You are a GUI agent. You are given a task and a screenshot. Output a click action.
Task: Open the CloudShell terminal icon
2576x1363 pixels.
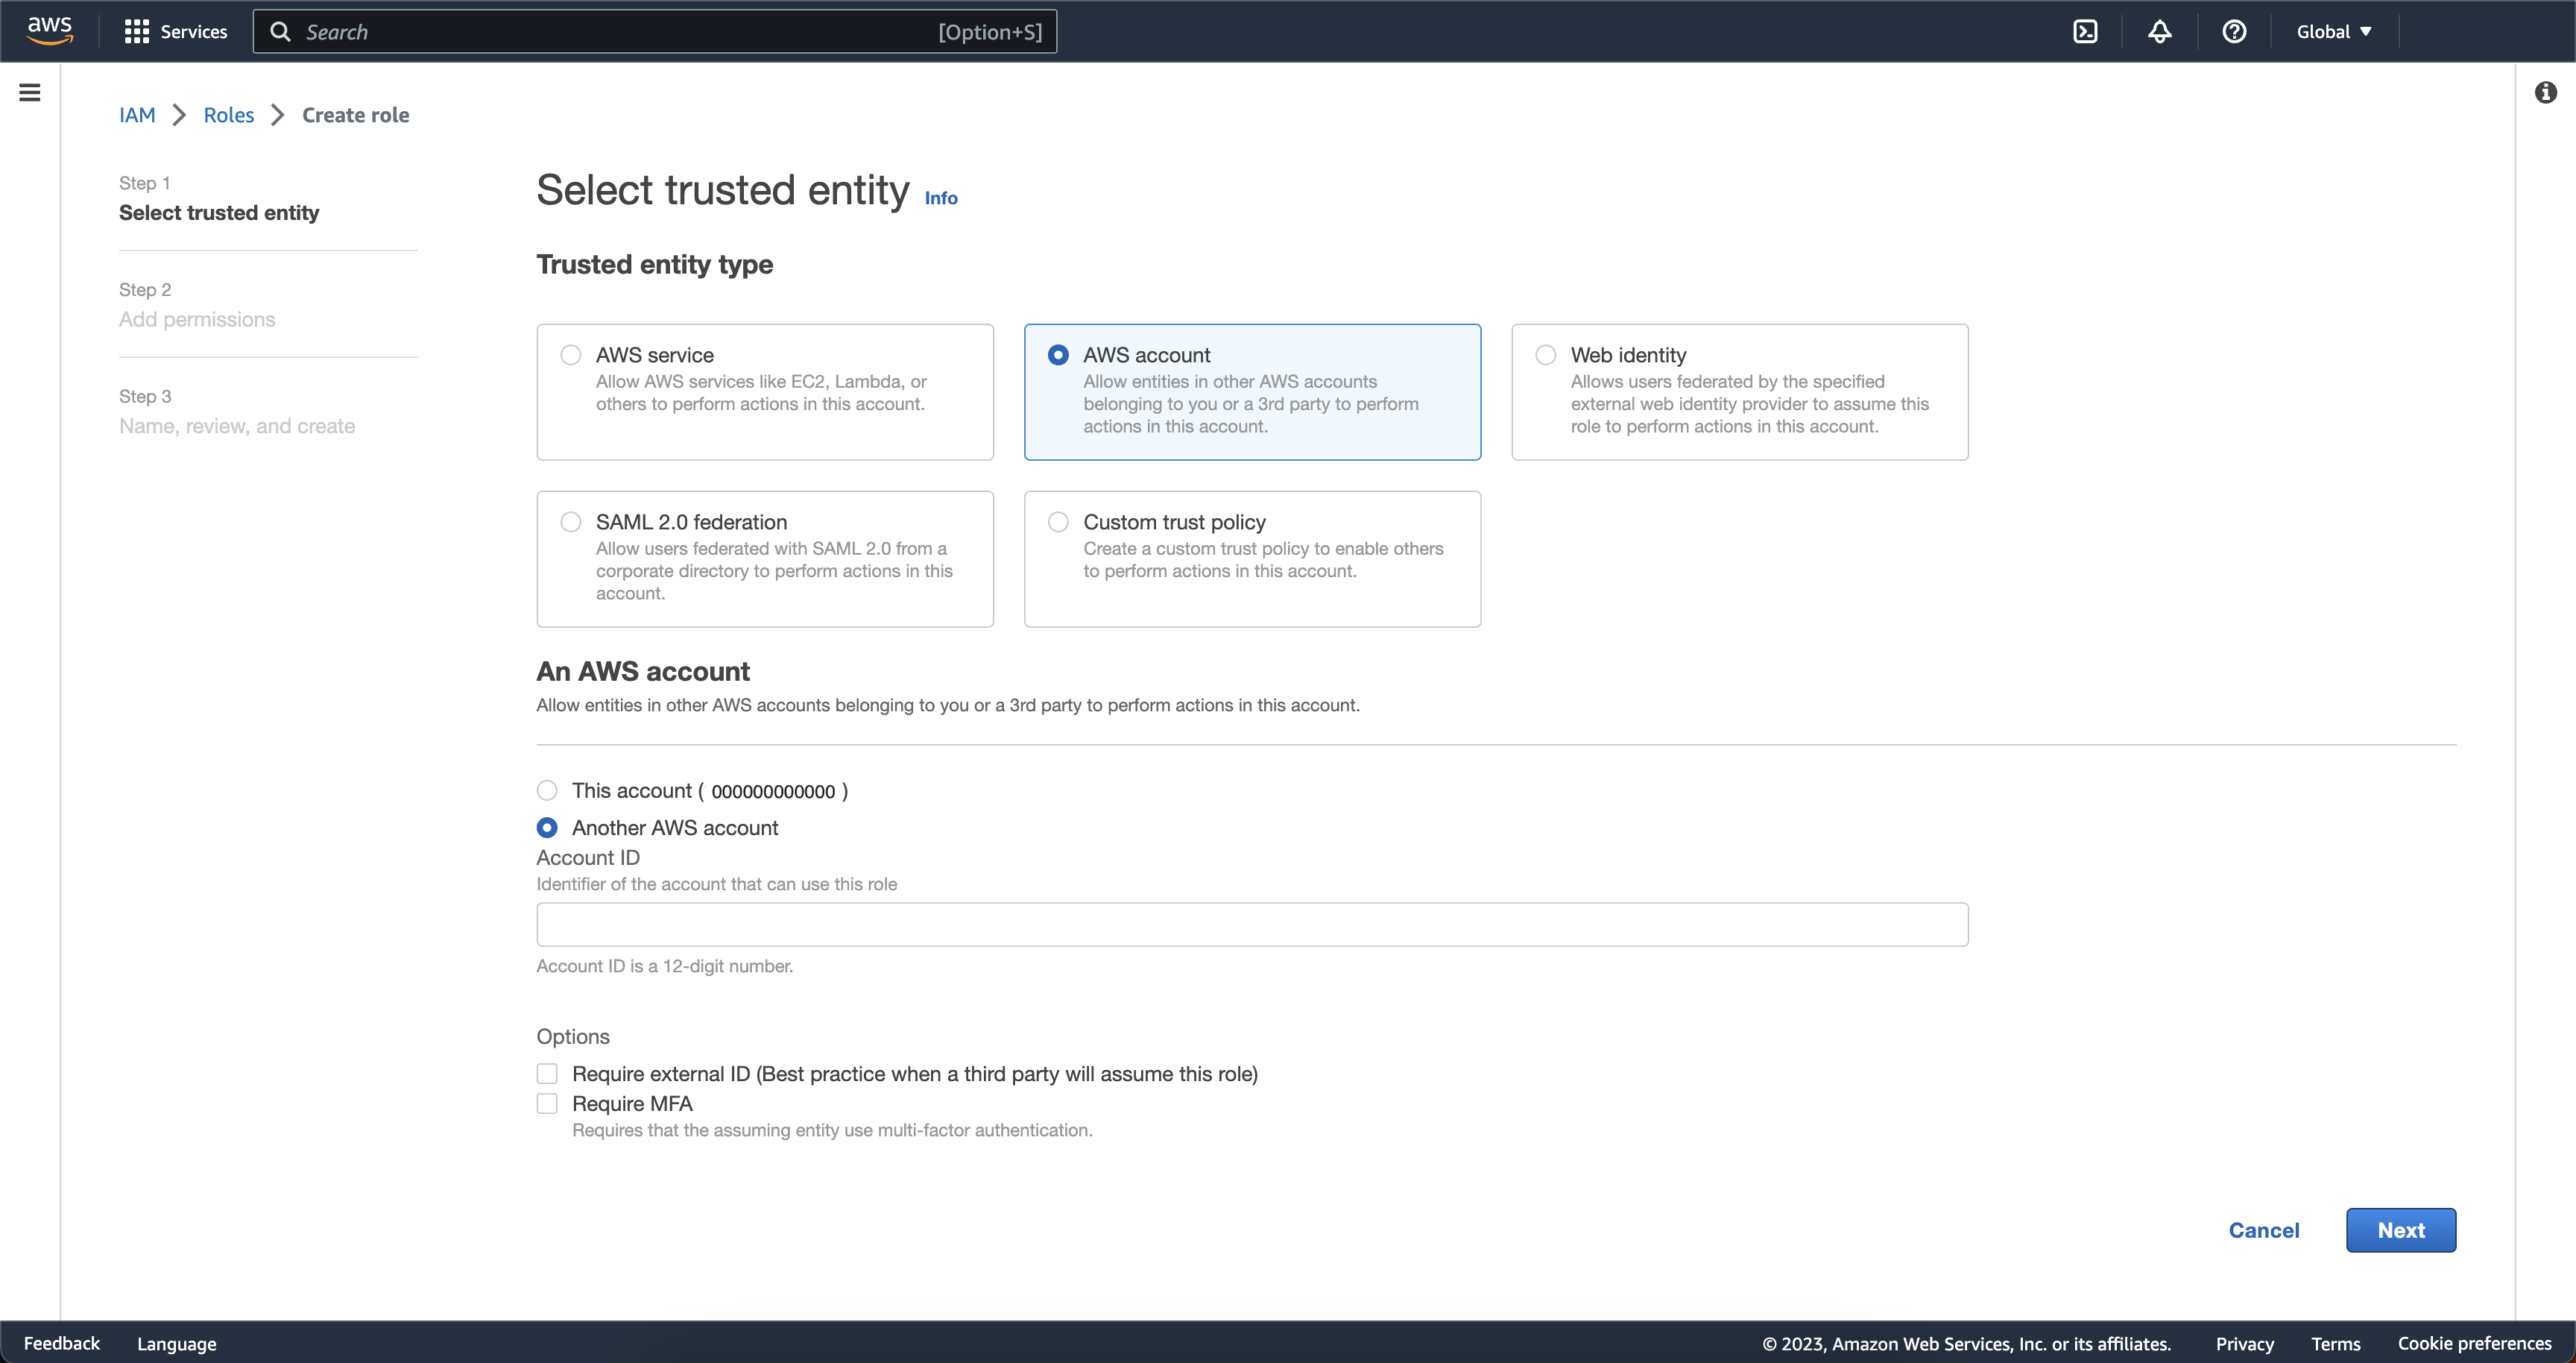click(x=2085, y=31)
